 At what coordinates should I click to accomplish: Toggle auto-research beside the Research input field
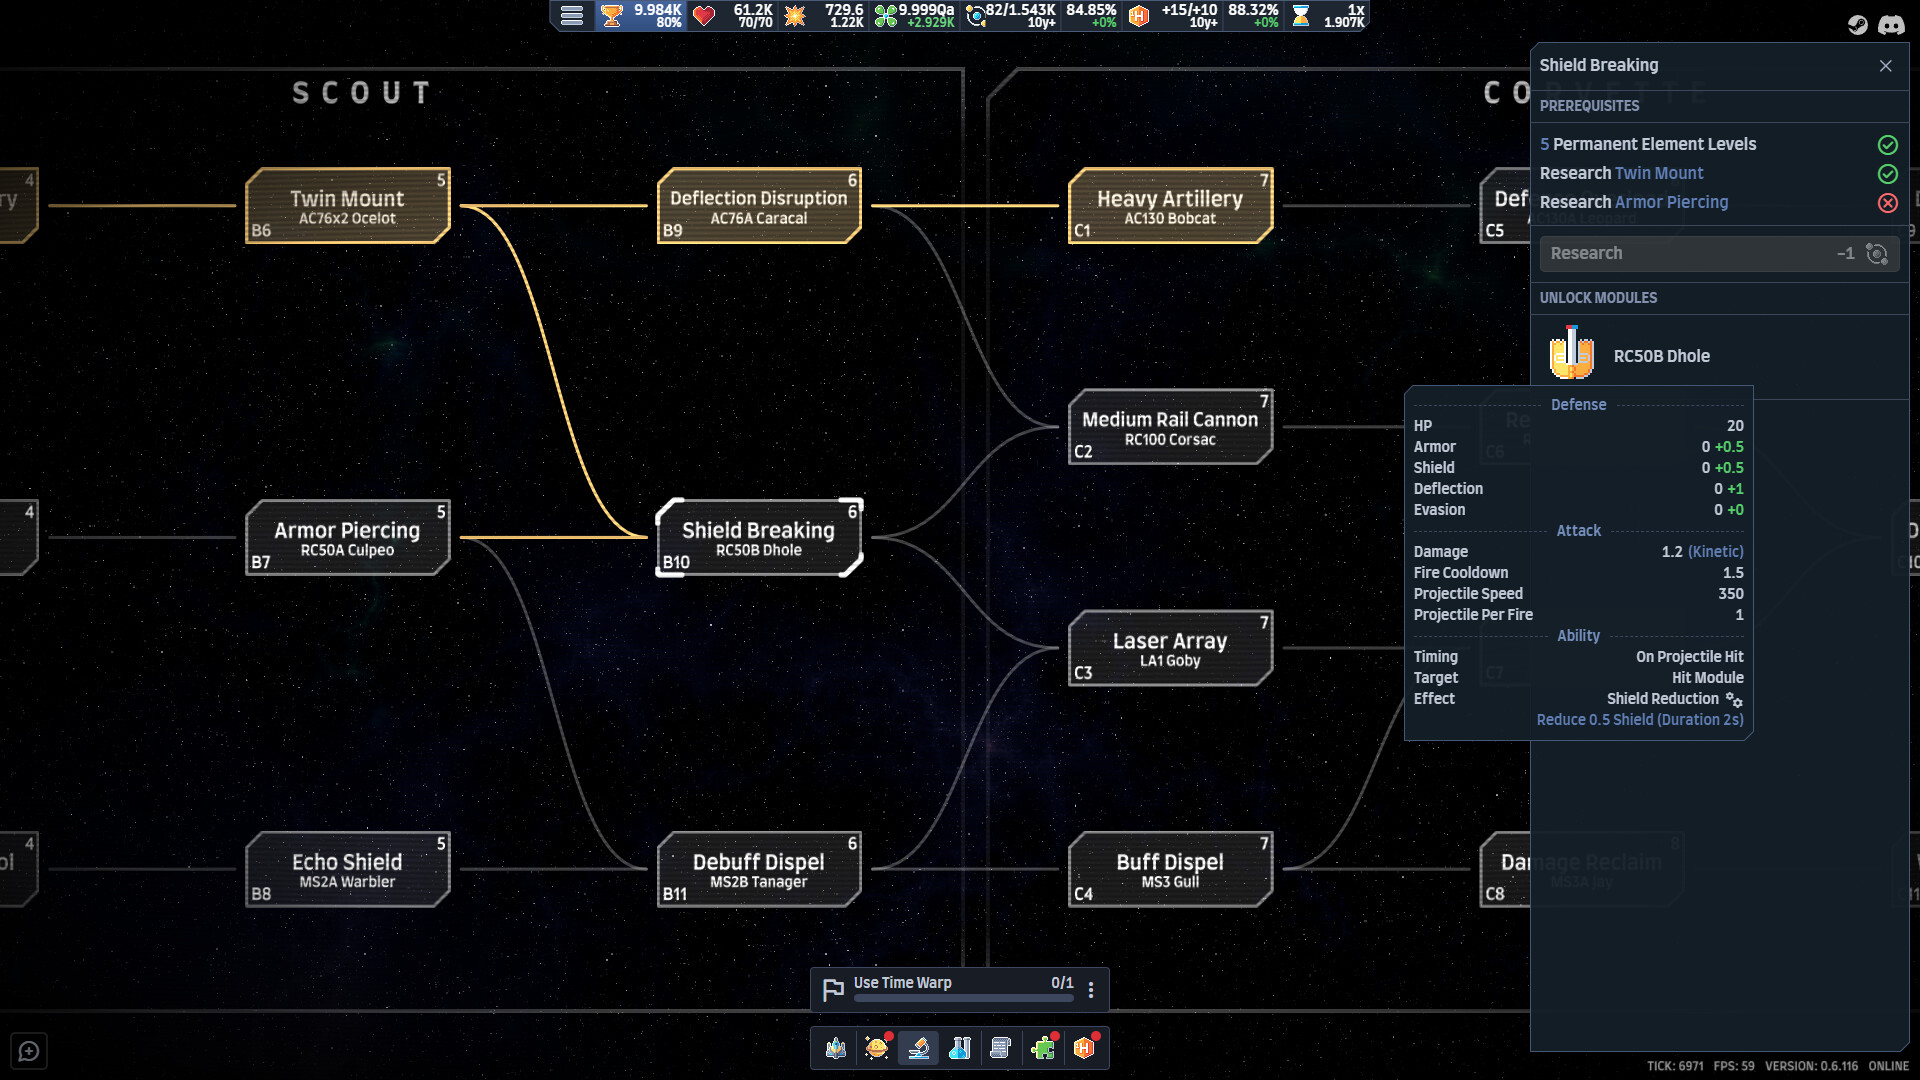[1878, 253]
